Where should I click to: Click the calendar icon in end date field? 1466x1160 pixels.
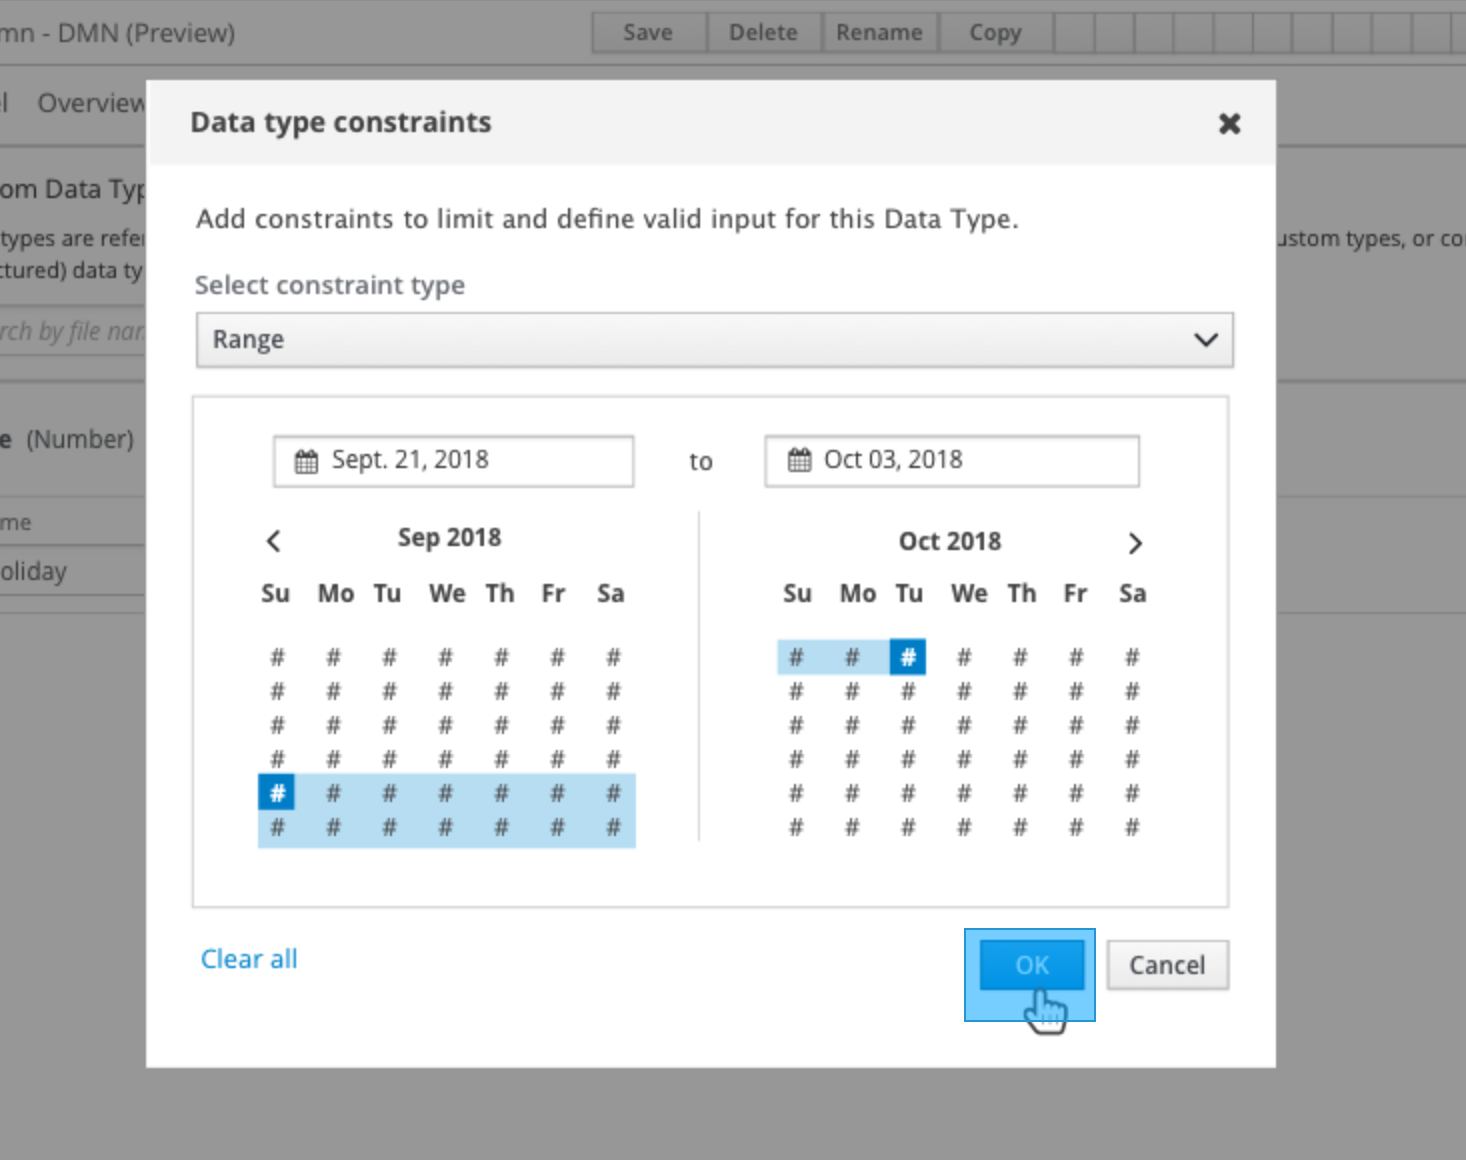tap(799, 460)
